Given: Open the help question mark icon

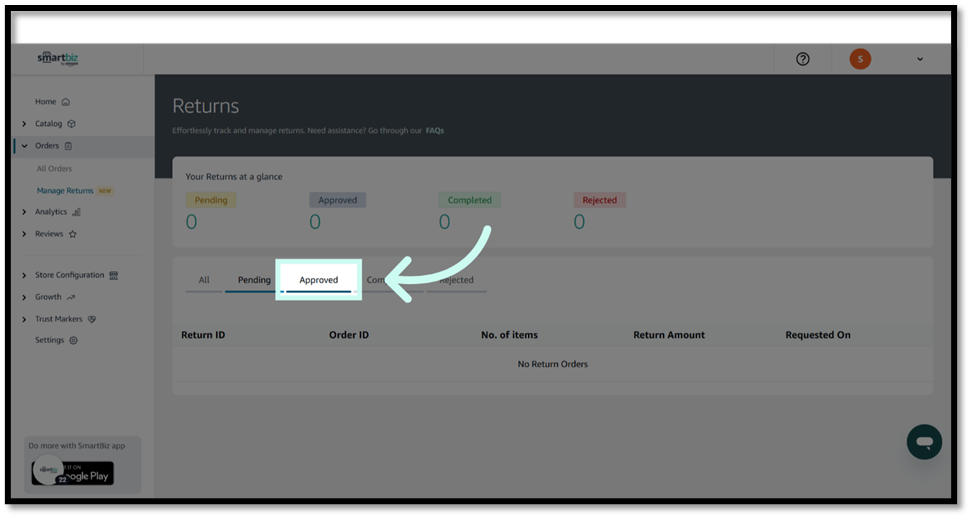Looking at the screenshot, I should tap(802, 59).
